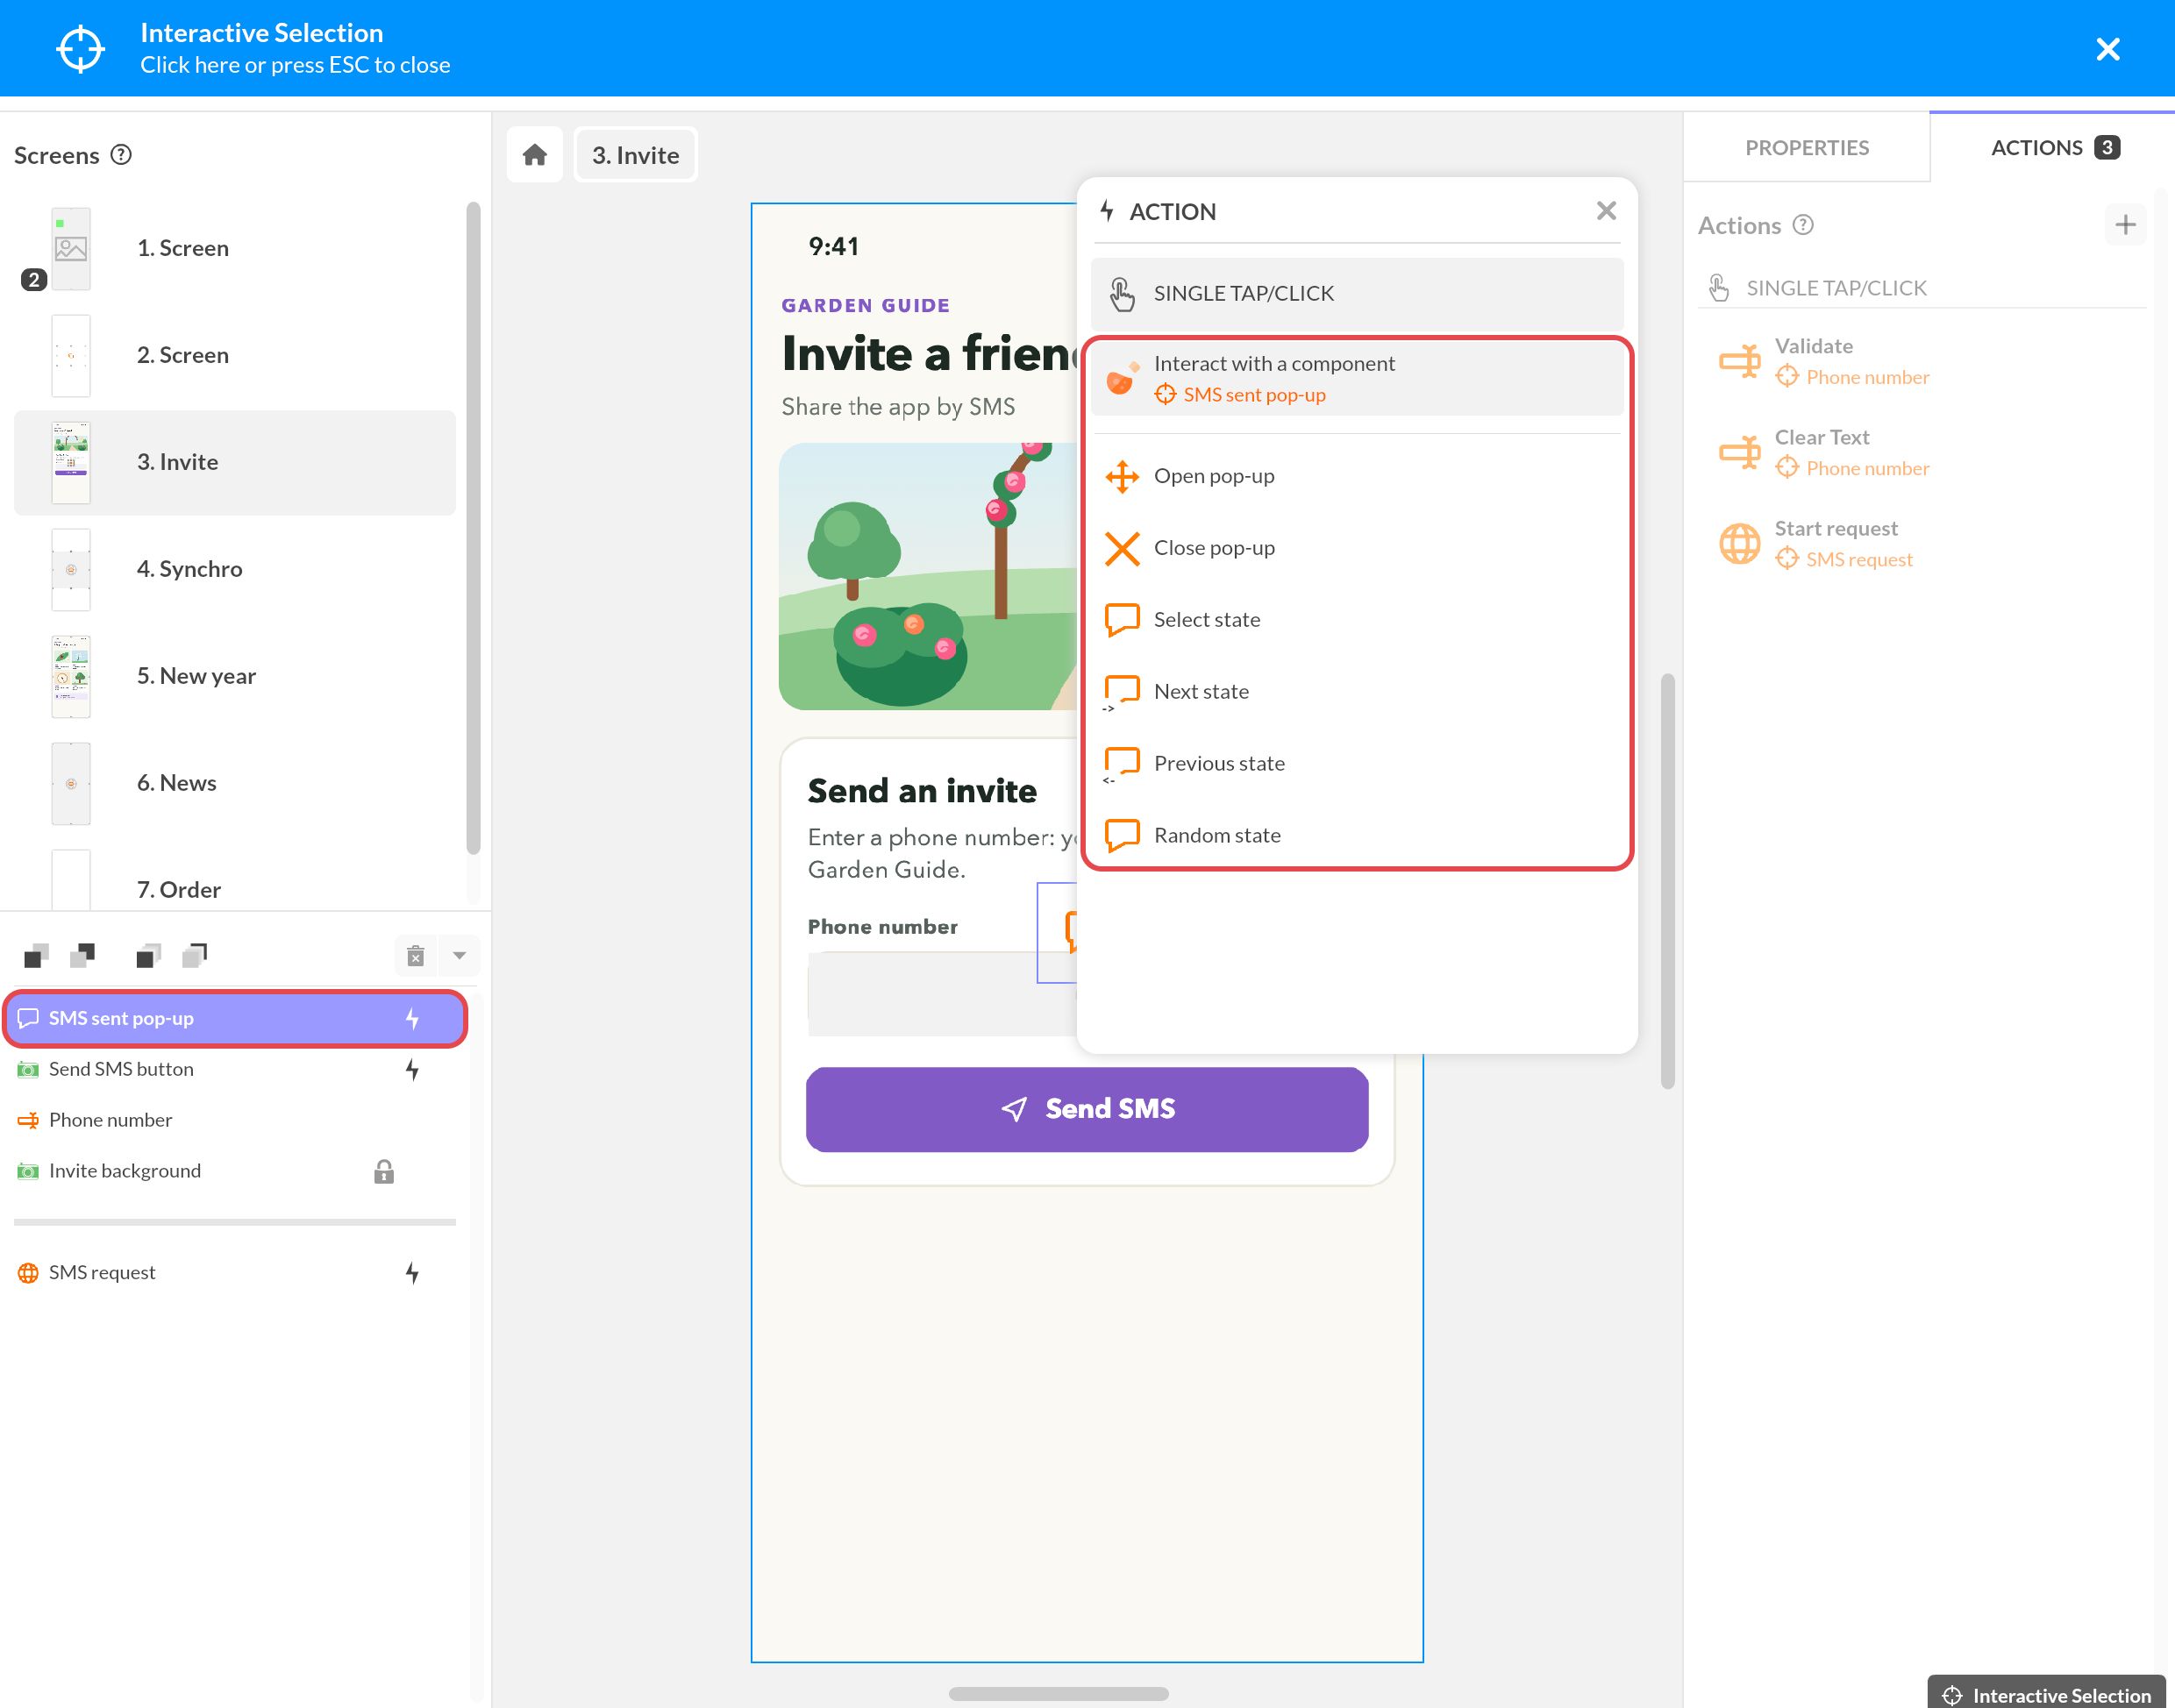
Task: Select the Phone number component row
Action: tap(235, 1120)
